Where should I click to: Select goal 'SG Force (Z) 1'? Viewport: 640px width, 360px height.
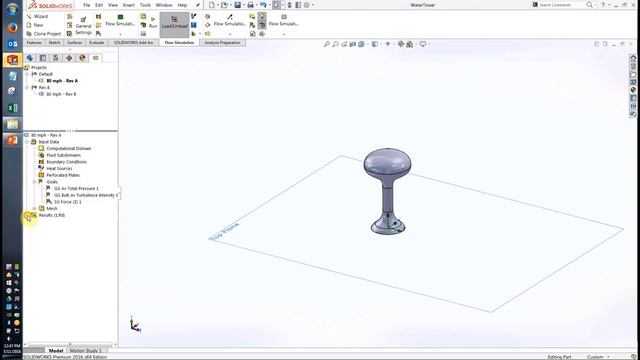pyautogui.click(x=67, y=202)
